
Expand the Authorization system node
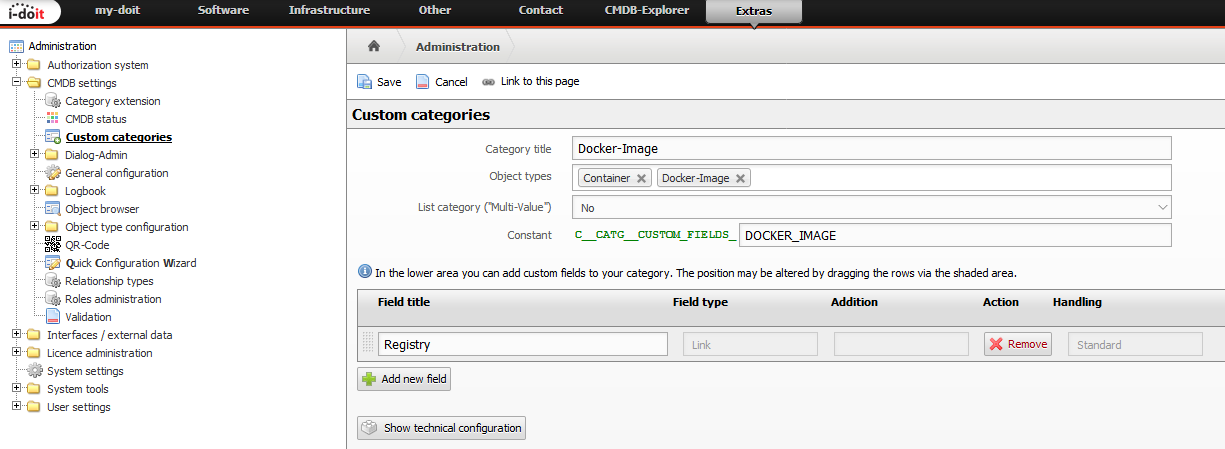pos(16,64)
